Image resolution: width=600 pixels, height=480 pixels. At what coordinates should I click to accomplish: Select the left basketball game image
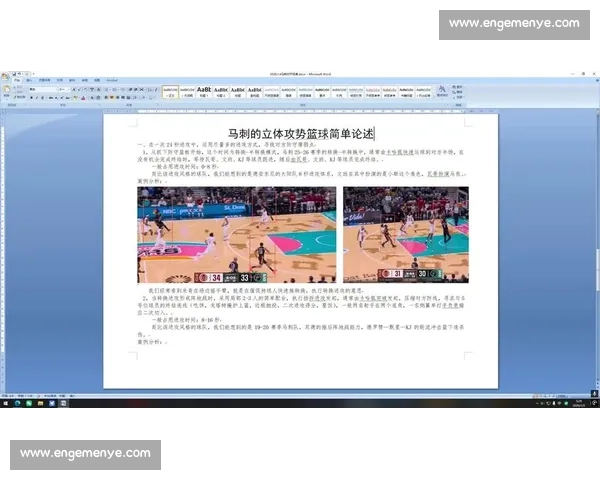click(x=236, y=235)
